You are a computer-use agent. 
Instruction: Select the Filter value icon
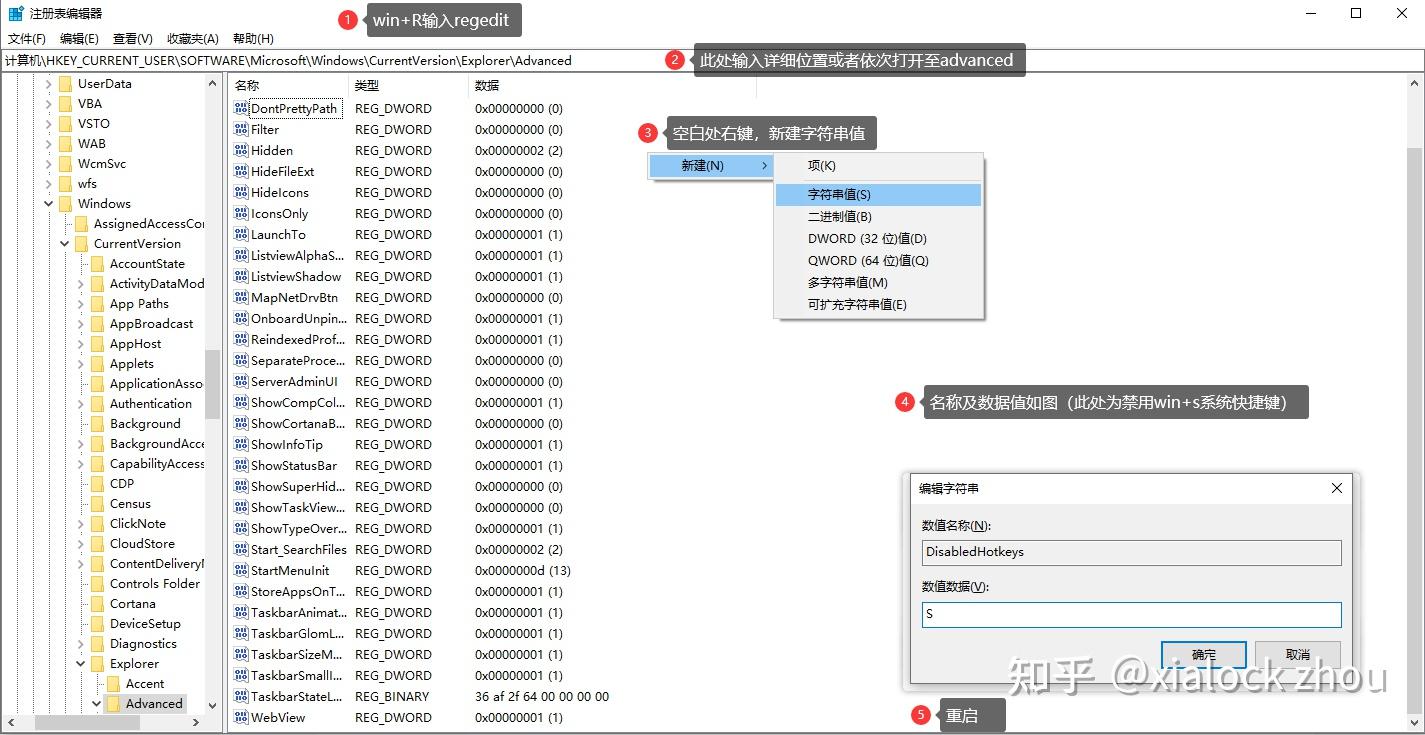(241, 129)
